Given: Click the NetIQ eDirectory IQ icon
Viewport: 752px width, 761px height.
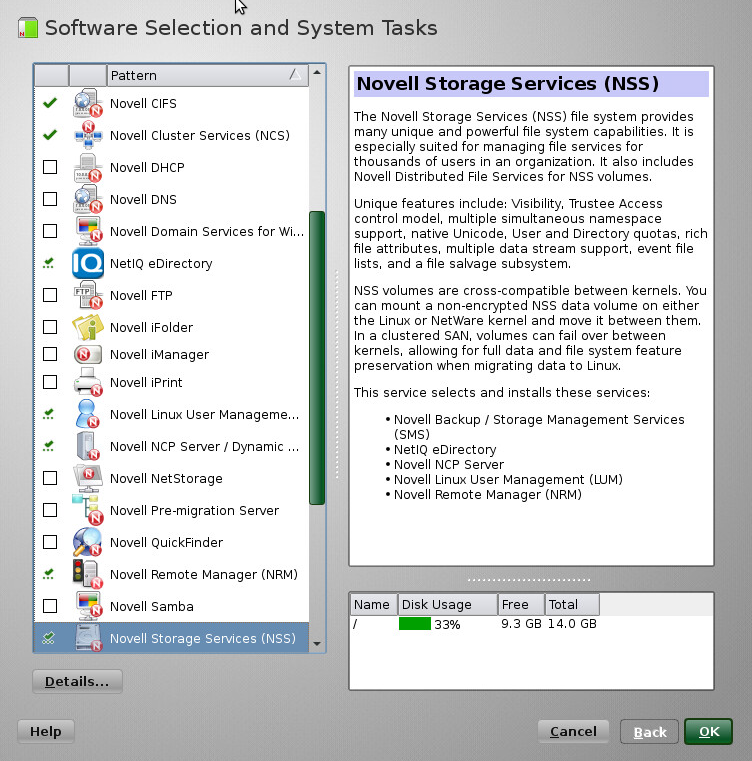Looking at the screenshot, I should tap(88, 263).
